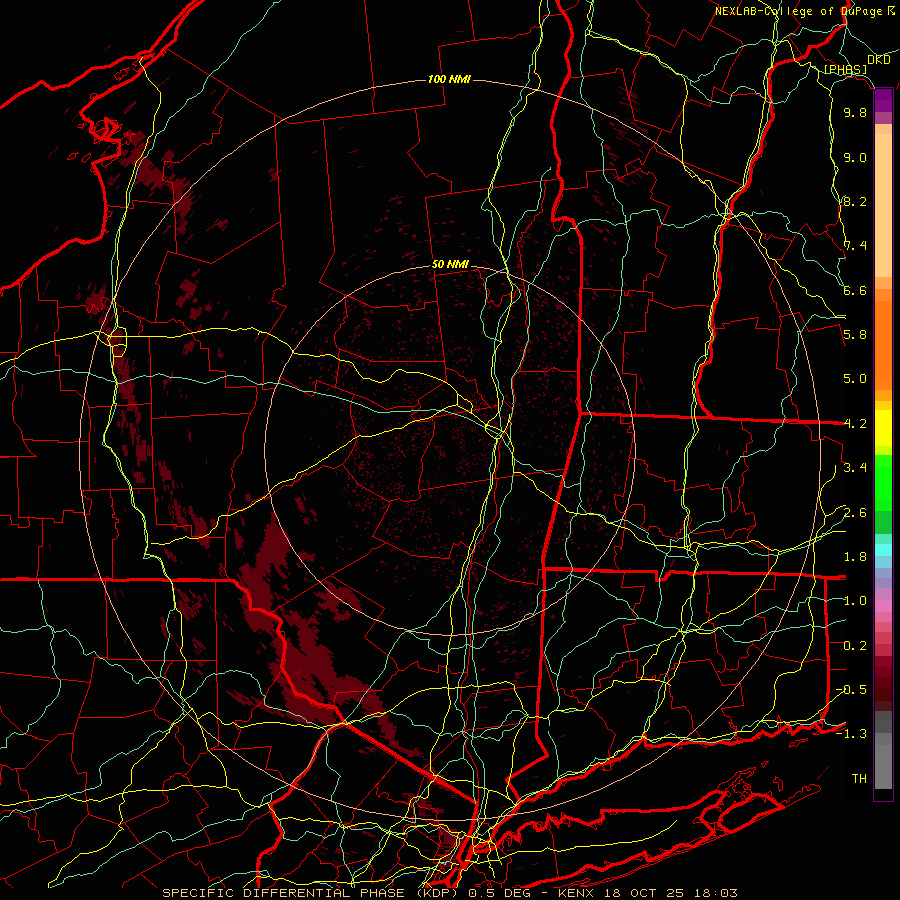Click the 0.2 scale value
Image resolution: width=900 pixels, height=900 pixels.
[x=855, y=646]
